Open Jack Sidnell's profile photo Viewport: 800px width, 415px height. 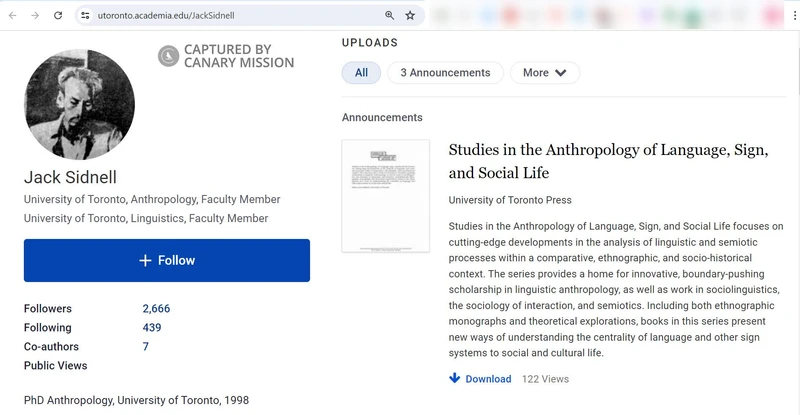(x=80, y=104)
